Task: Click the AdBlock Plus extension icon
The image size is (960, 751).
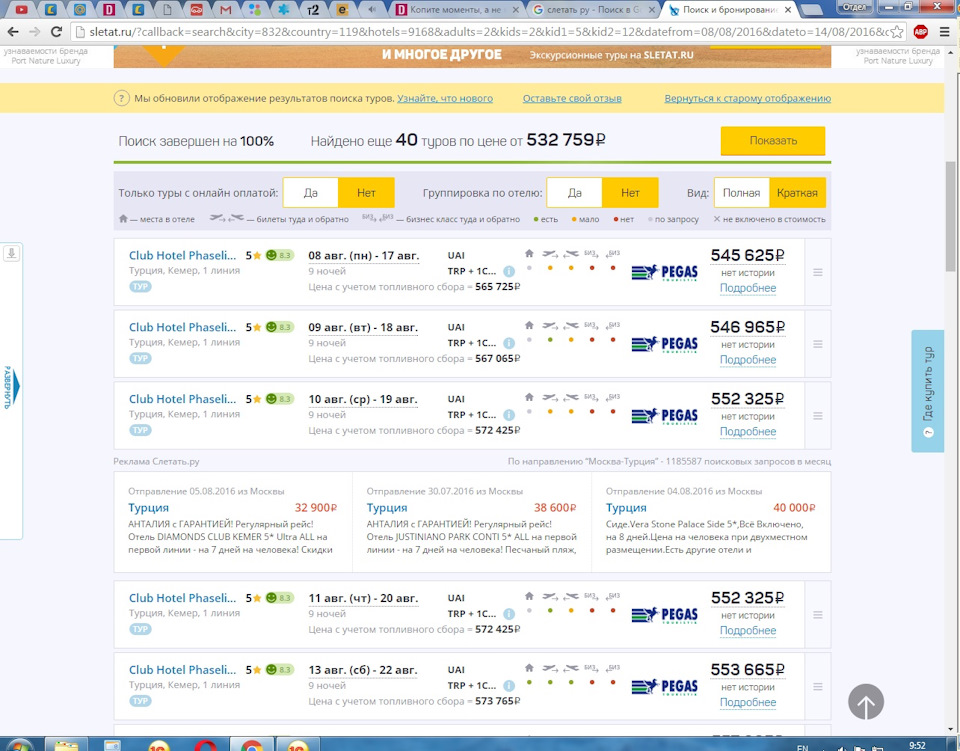Action: pyautogui.click(x=920, y=31)
